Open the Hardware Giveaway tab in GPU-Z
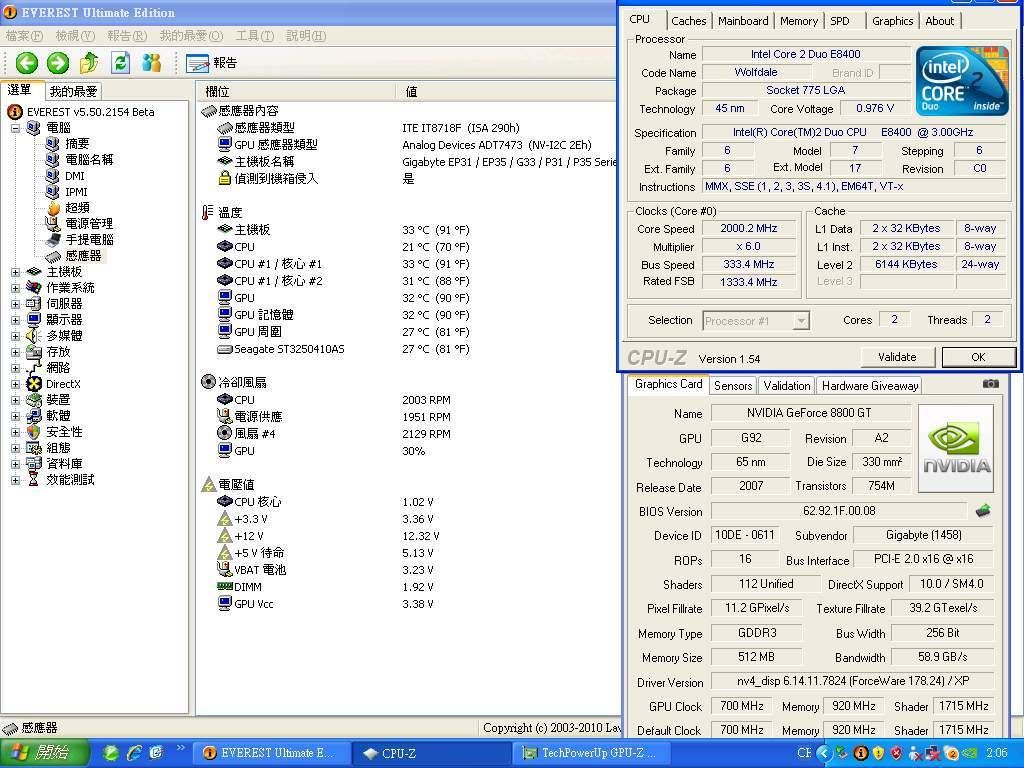The height and width of the screenshot is (768, 1024). [870, 386]
